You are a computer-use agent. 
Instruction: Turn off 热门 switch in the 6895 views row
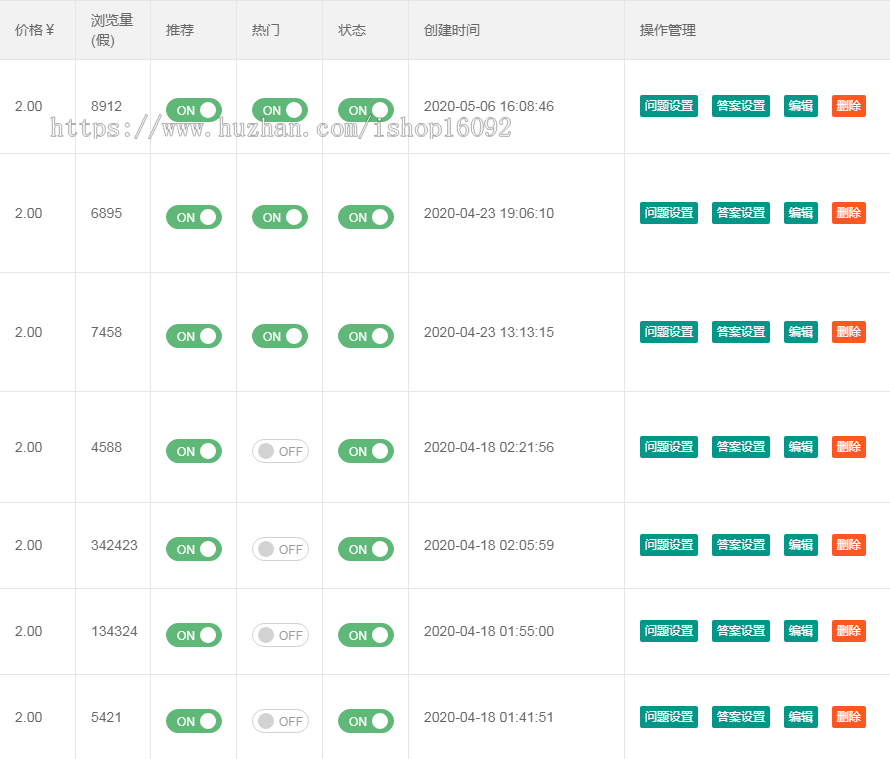(x=279, y=217)
